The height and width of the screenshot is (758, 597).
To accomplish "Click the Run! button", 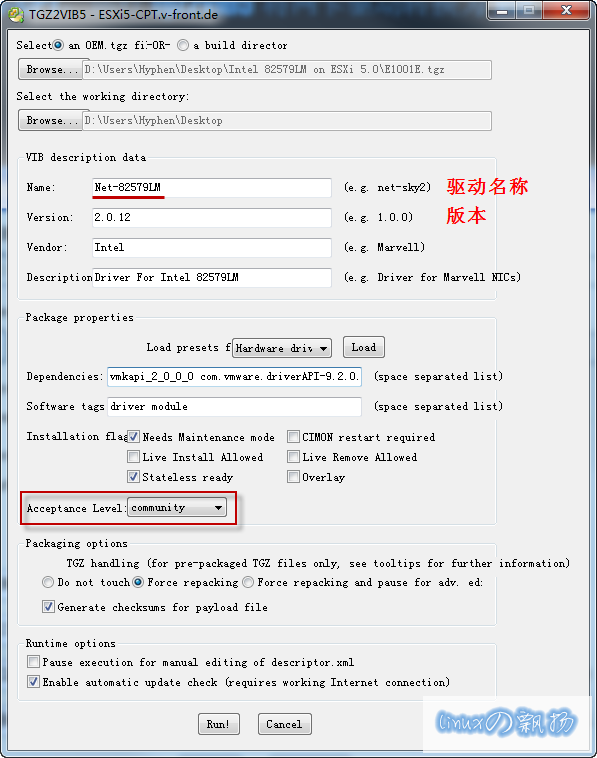I will [x=218, y=724].
